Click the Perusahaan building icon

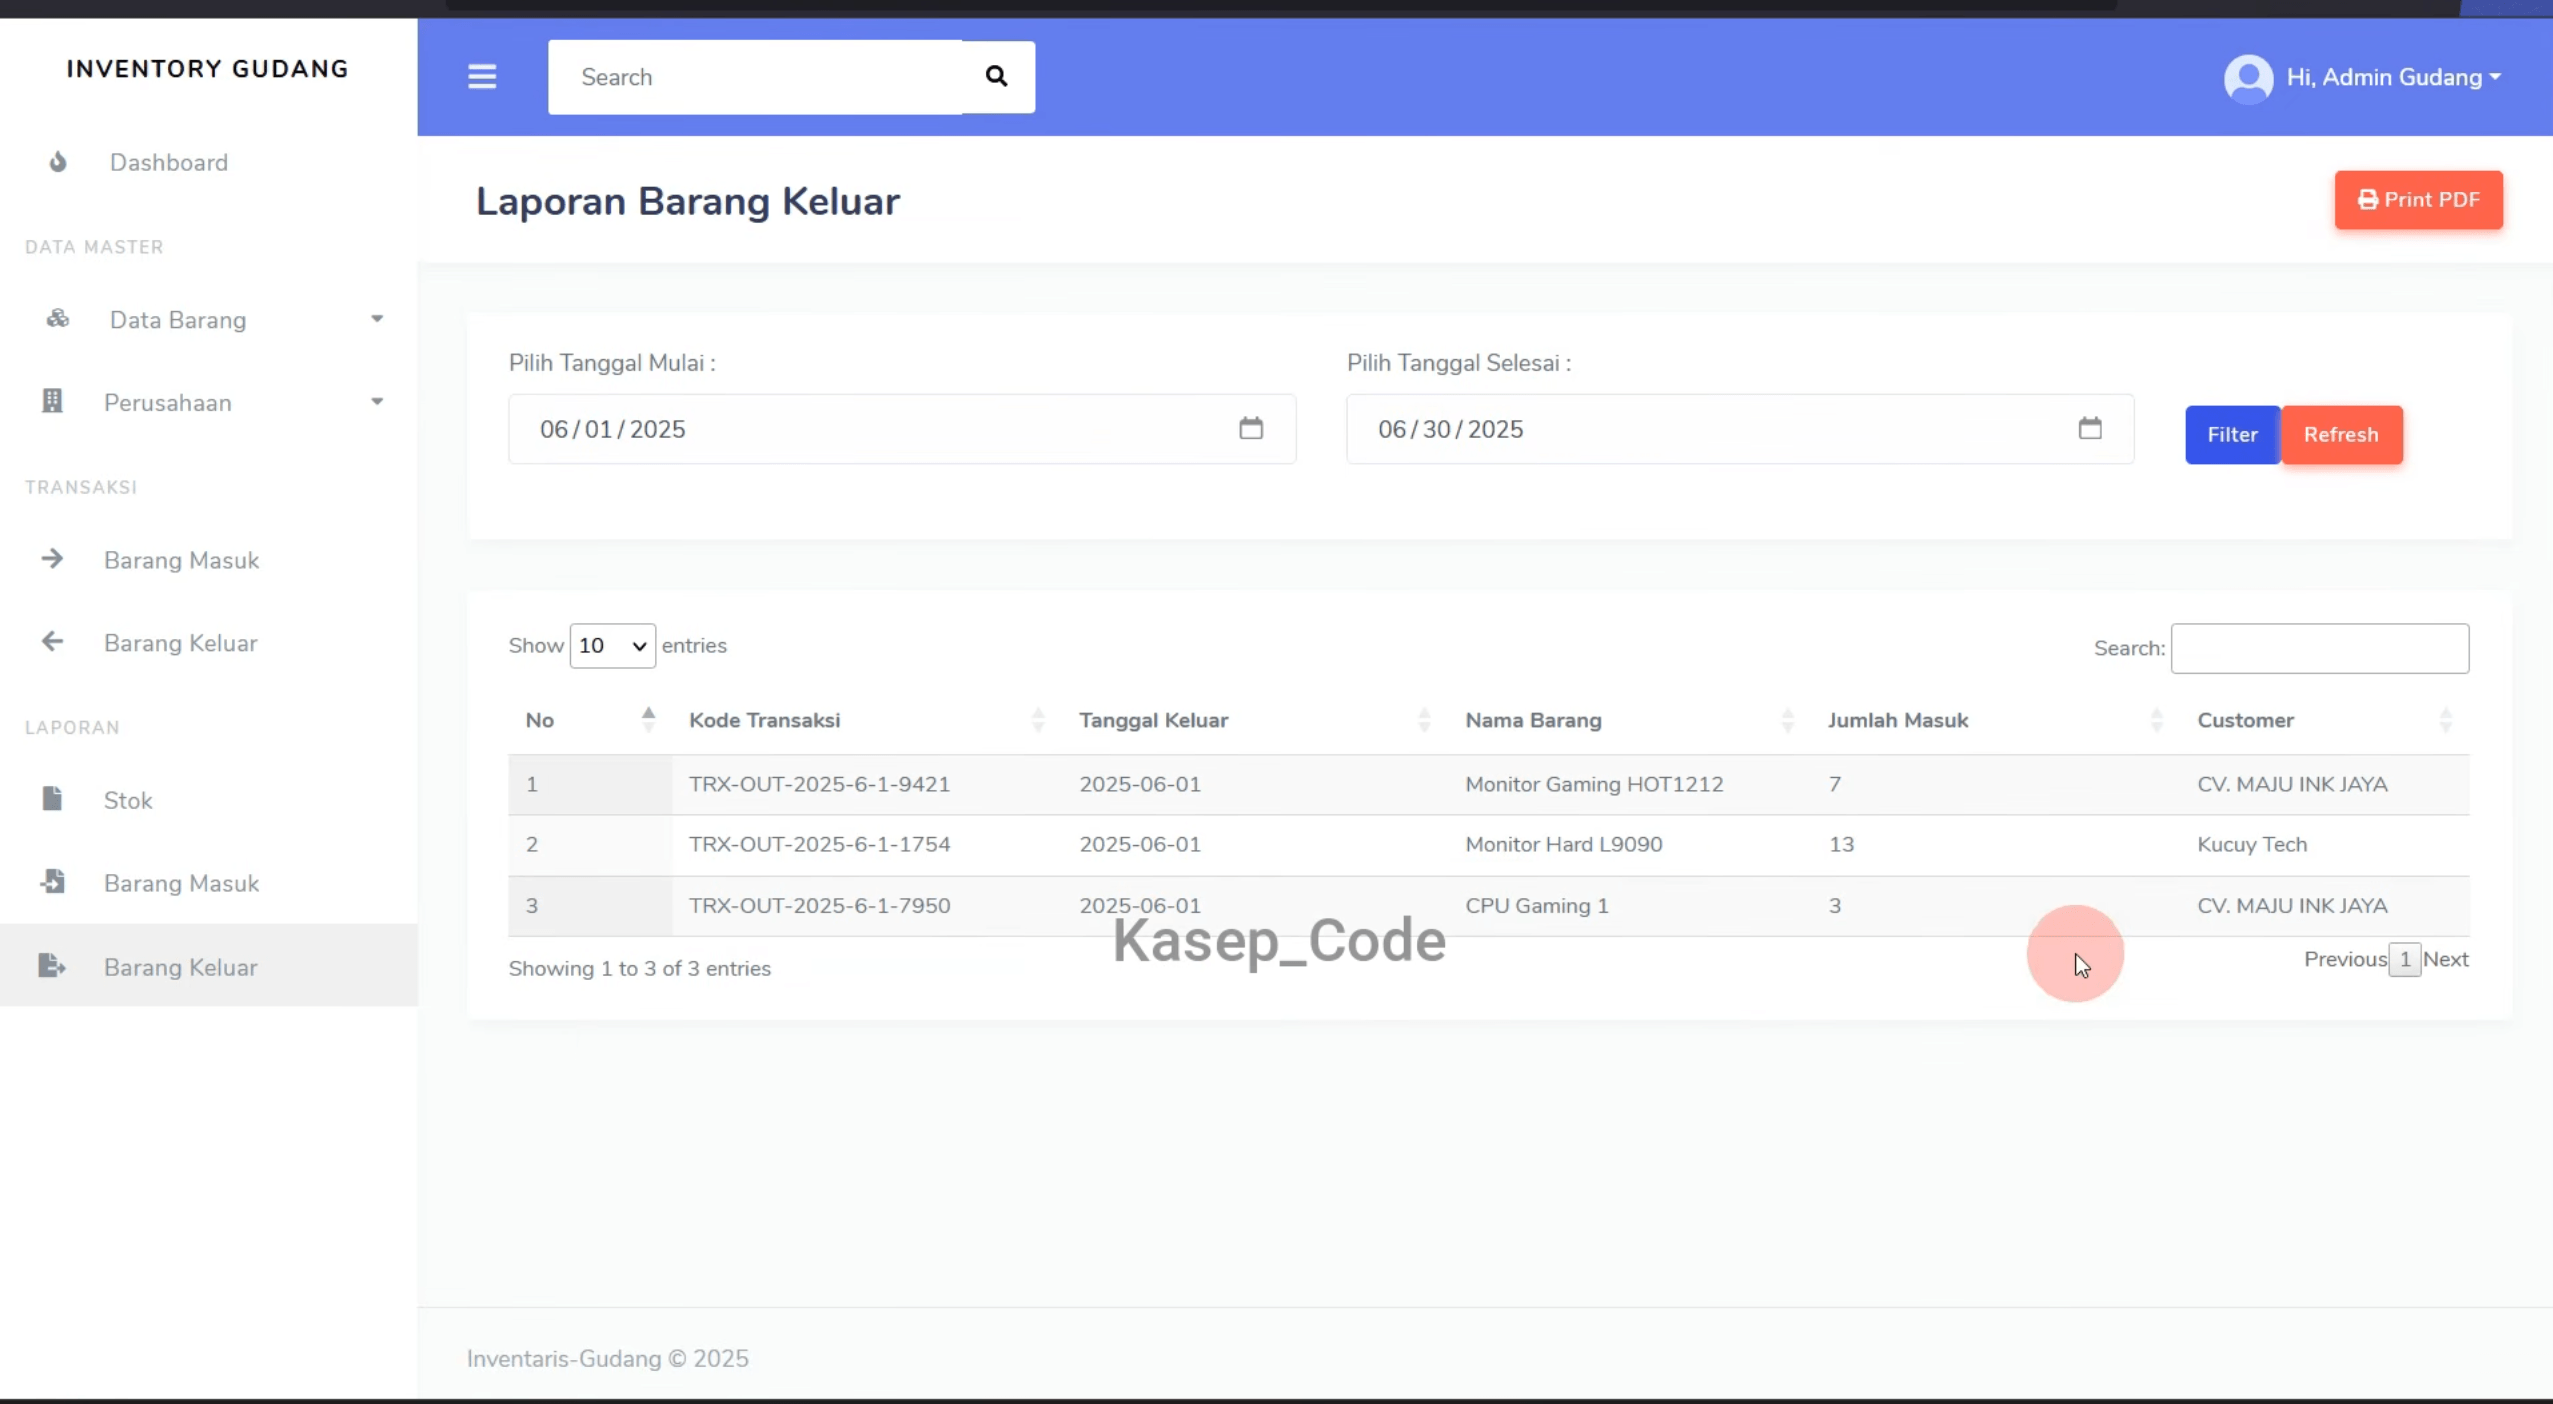click(52, 402)
